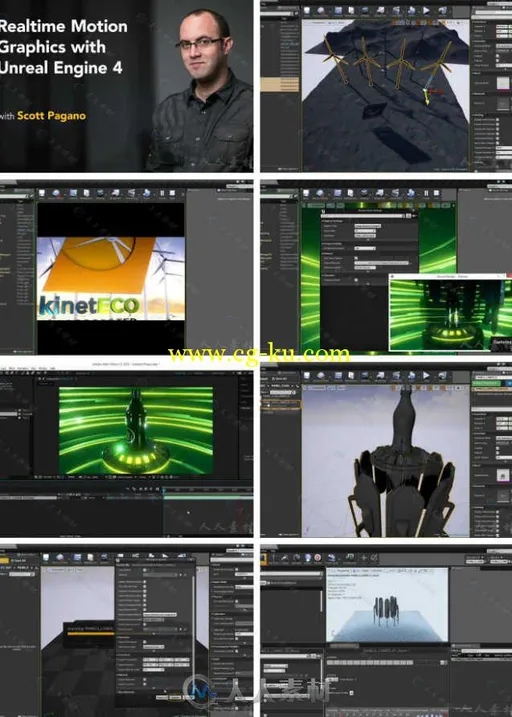Viewport: 512px width, 717px height.
Task: Open Content browser icon in dark tower editor
Action: (338, 376)
